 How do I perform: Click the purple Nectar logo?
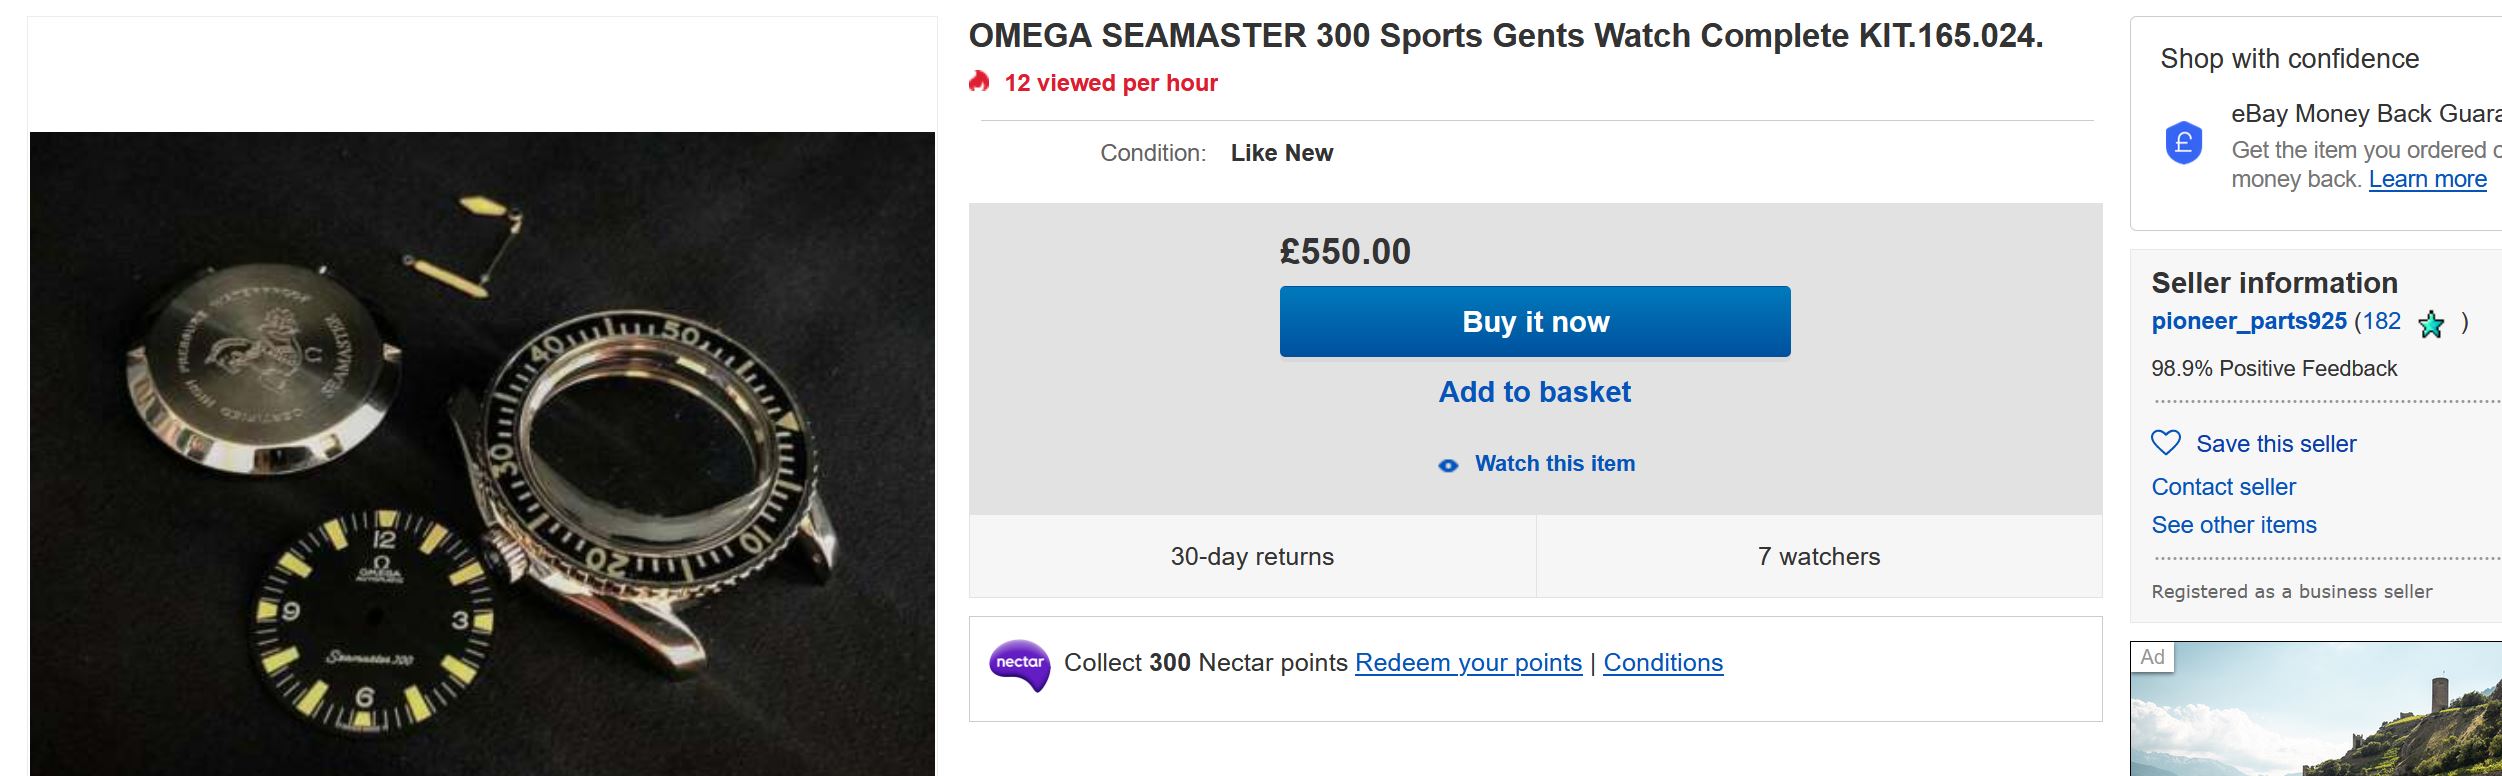tap(1019, 664)
